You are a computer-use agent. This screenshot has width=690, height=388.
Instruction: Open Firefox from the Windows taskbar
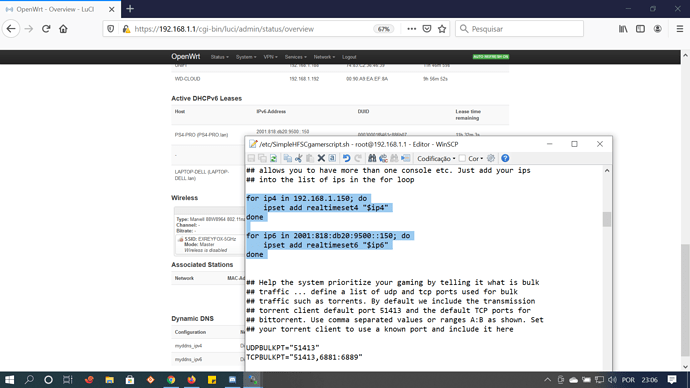point(191,380)
